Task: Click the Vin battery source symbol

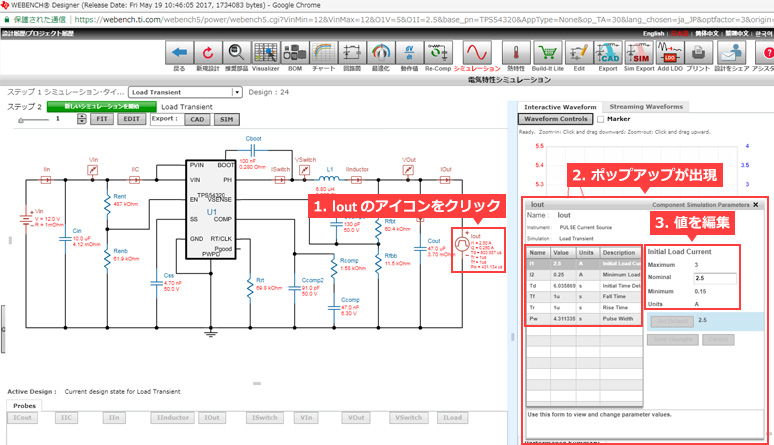Action: click(x=26, y=219)
